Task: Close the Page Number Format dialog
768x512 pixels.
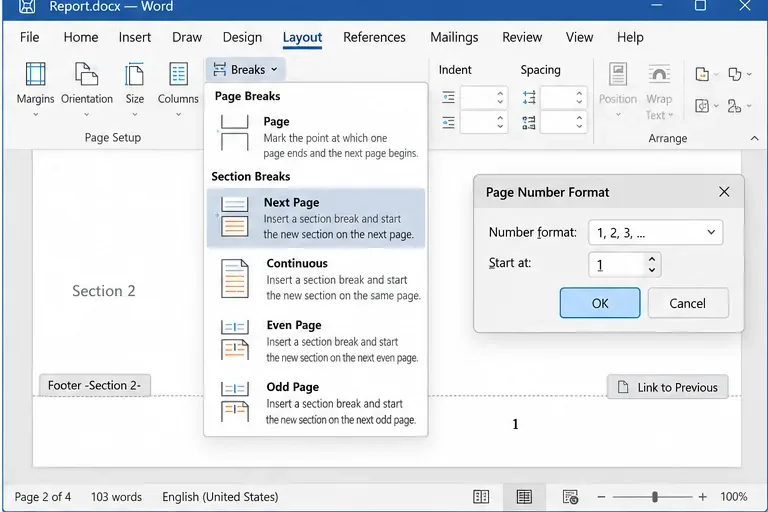Action: click(724, 192)
